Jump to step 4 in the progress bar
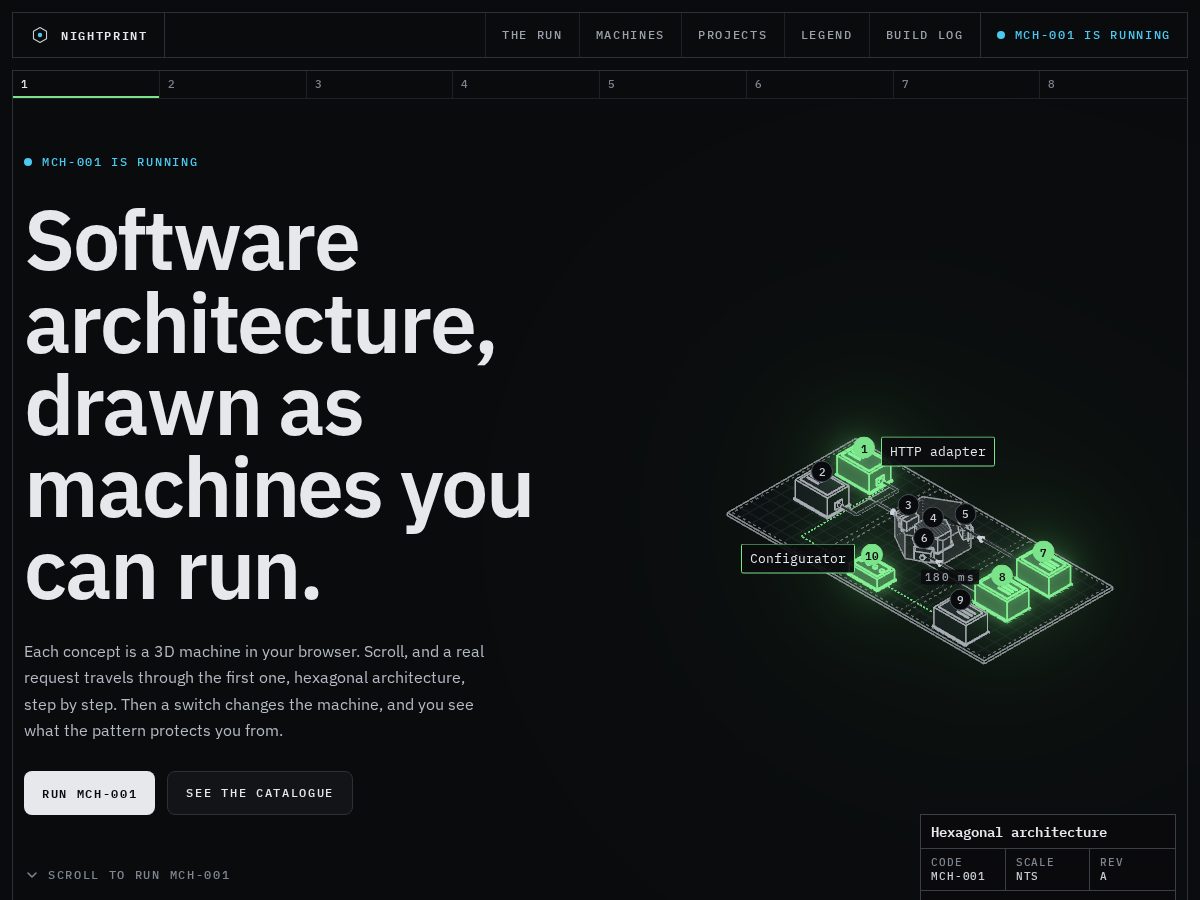The width and height of the screenshot is (1200, 900). click(526, 84)
